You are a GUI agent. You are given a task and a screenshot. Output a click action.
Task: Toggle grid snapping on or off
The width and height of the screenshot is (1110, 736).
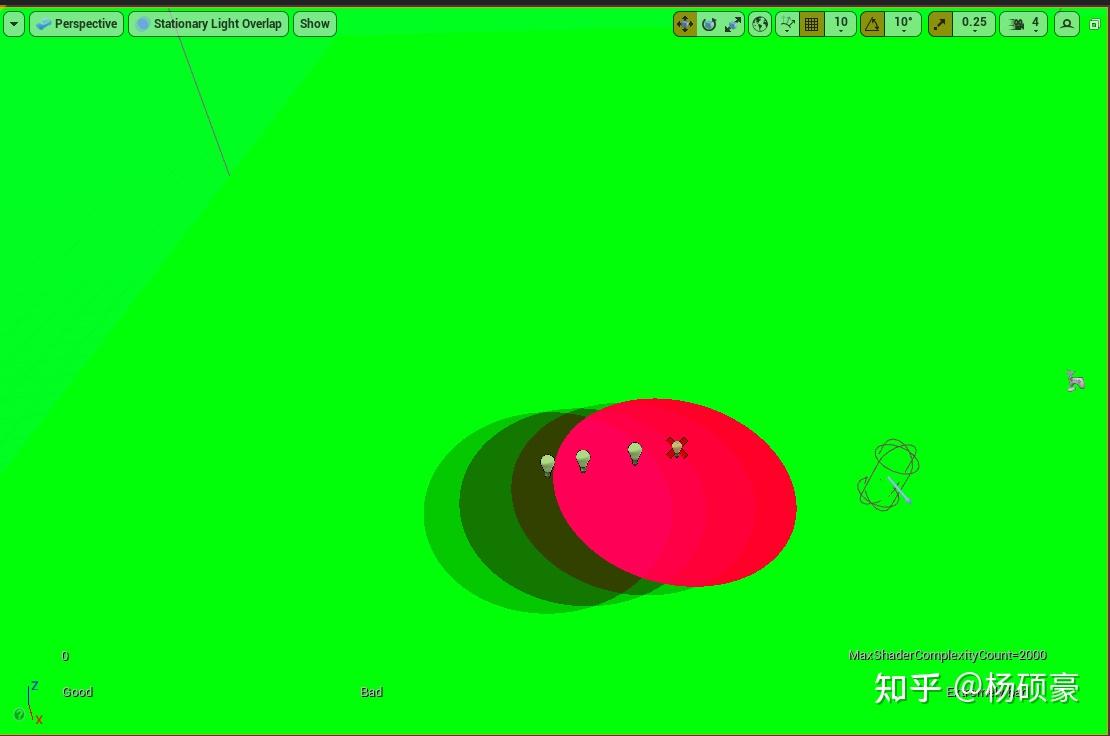coord(811,24)
